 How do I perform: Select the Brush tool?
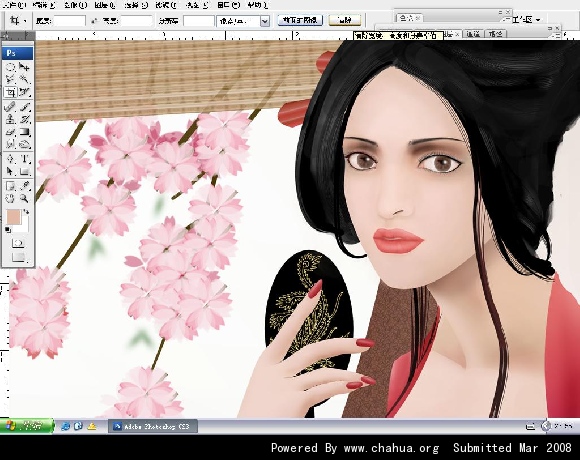(24, 107)
